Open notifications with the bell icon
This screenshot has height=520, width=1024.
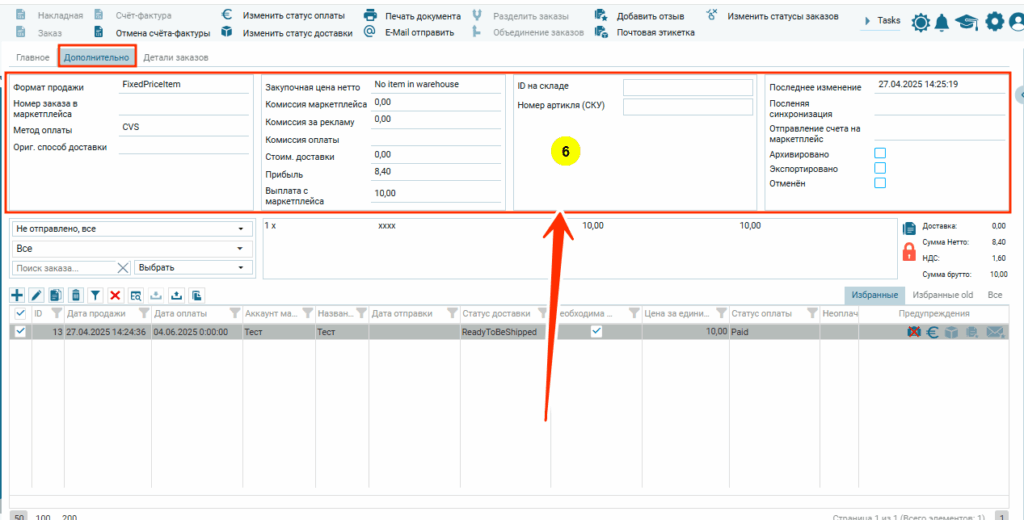(942, 22)
